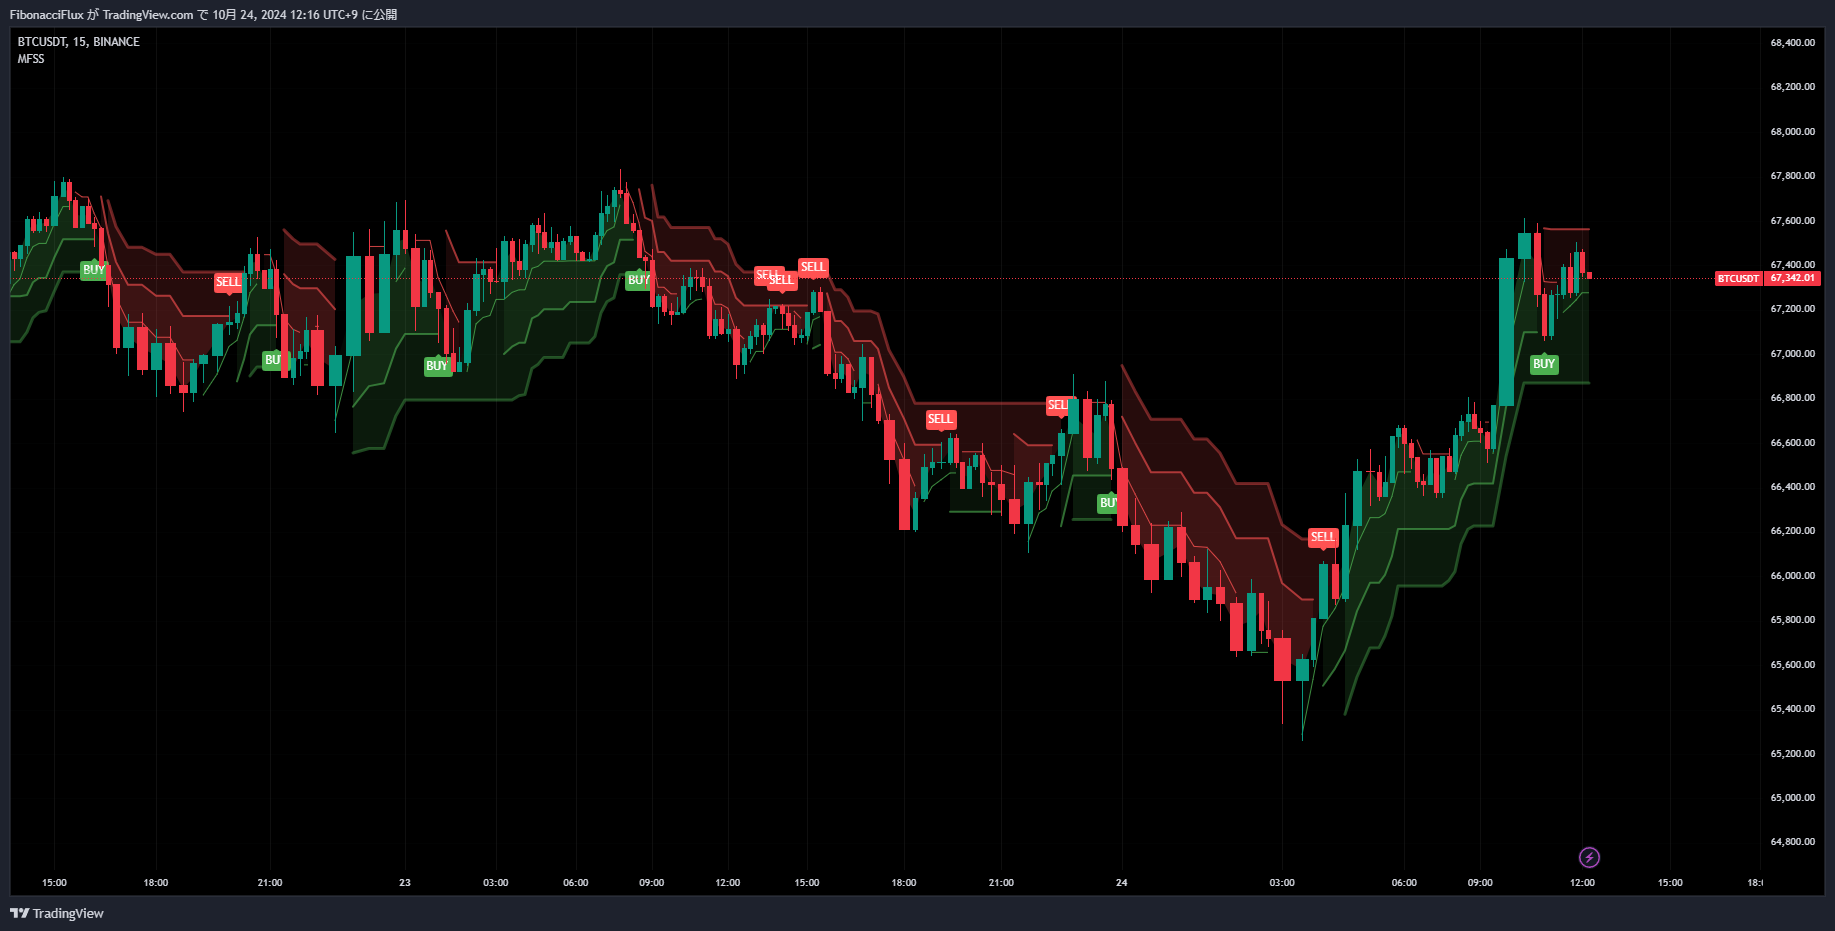This screenshot has height=931, width=1835.
Task: Click the leftmost BUY signal label
Action: pos(93,270)
